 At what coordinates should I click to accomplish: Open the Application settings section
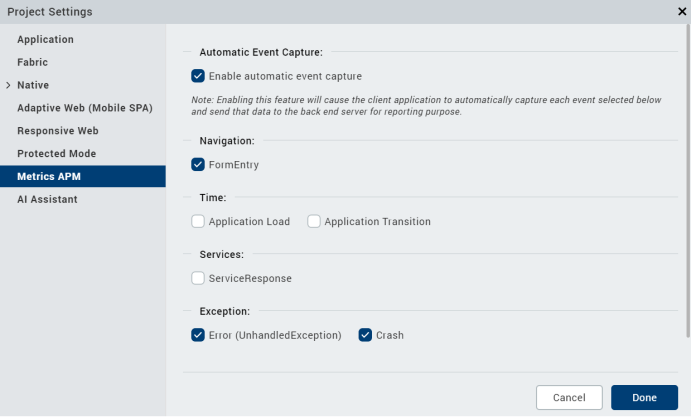(x=45, y=39)
